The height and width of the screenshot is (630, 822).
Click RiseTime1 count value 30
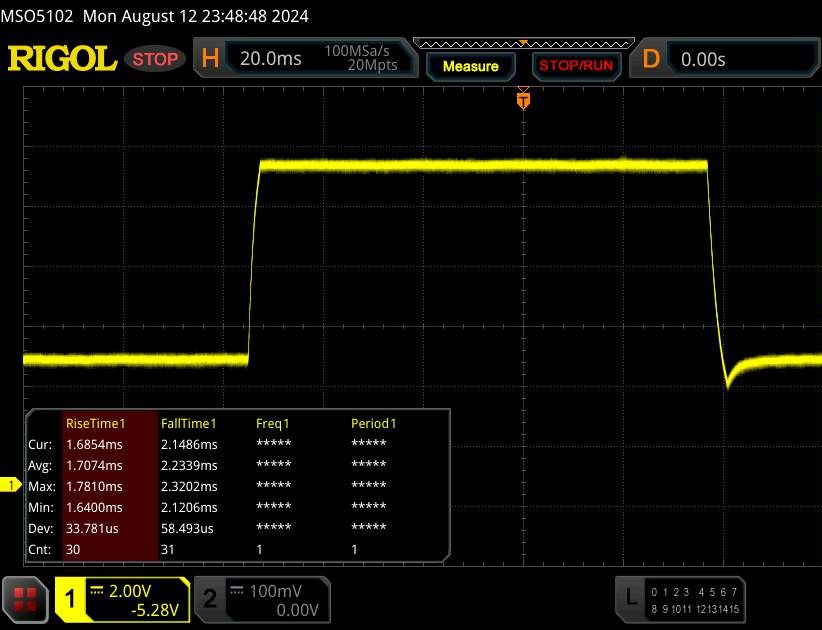click(x=73, y=549)
